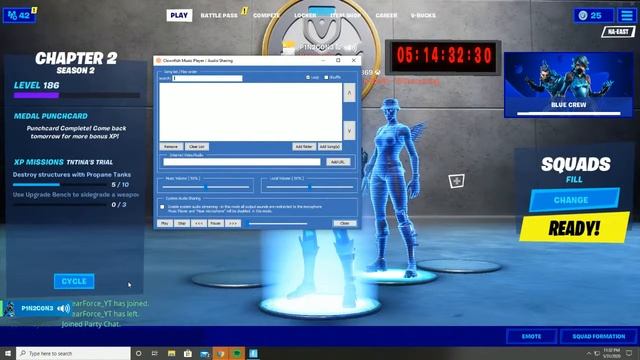The height and width of the screenshot is (360, 640).
Task: Click the Stop button in Clownfish
Action: click(182, 223)
